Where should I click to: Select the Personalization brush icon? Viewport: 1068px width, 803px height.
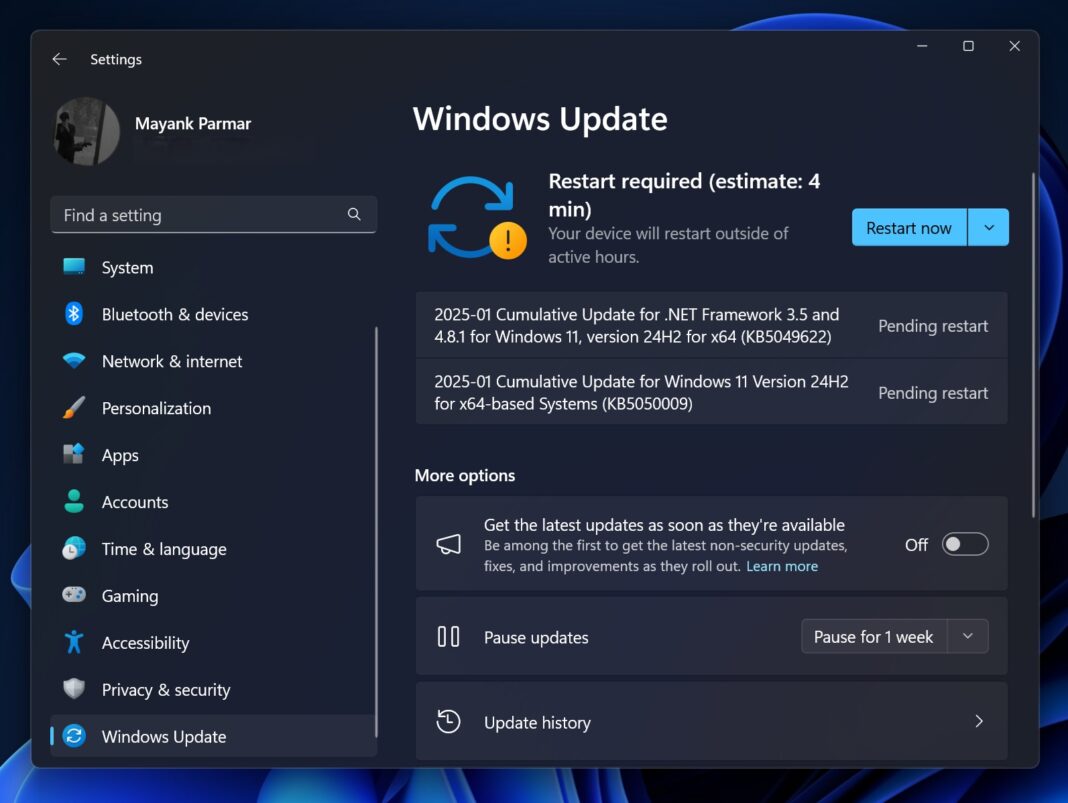pos(74,408)
